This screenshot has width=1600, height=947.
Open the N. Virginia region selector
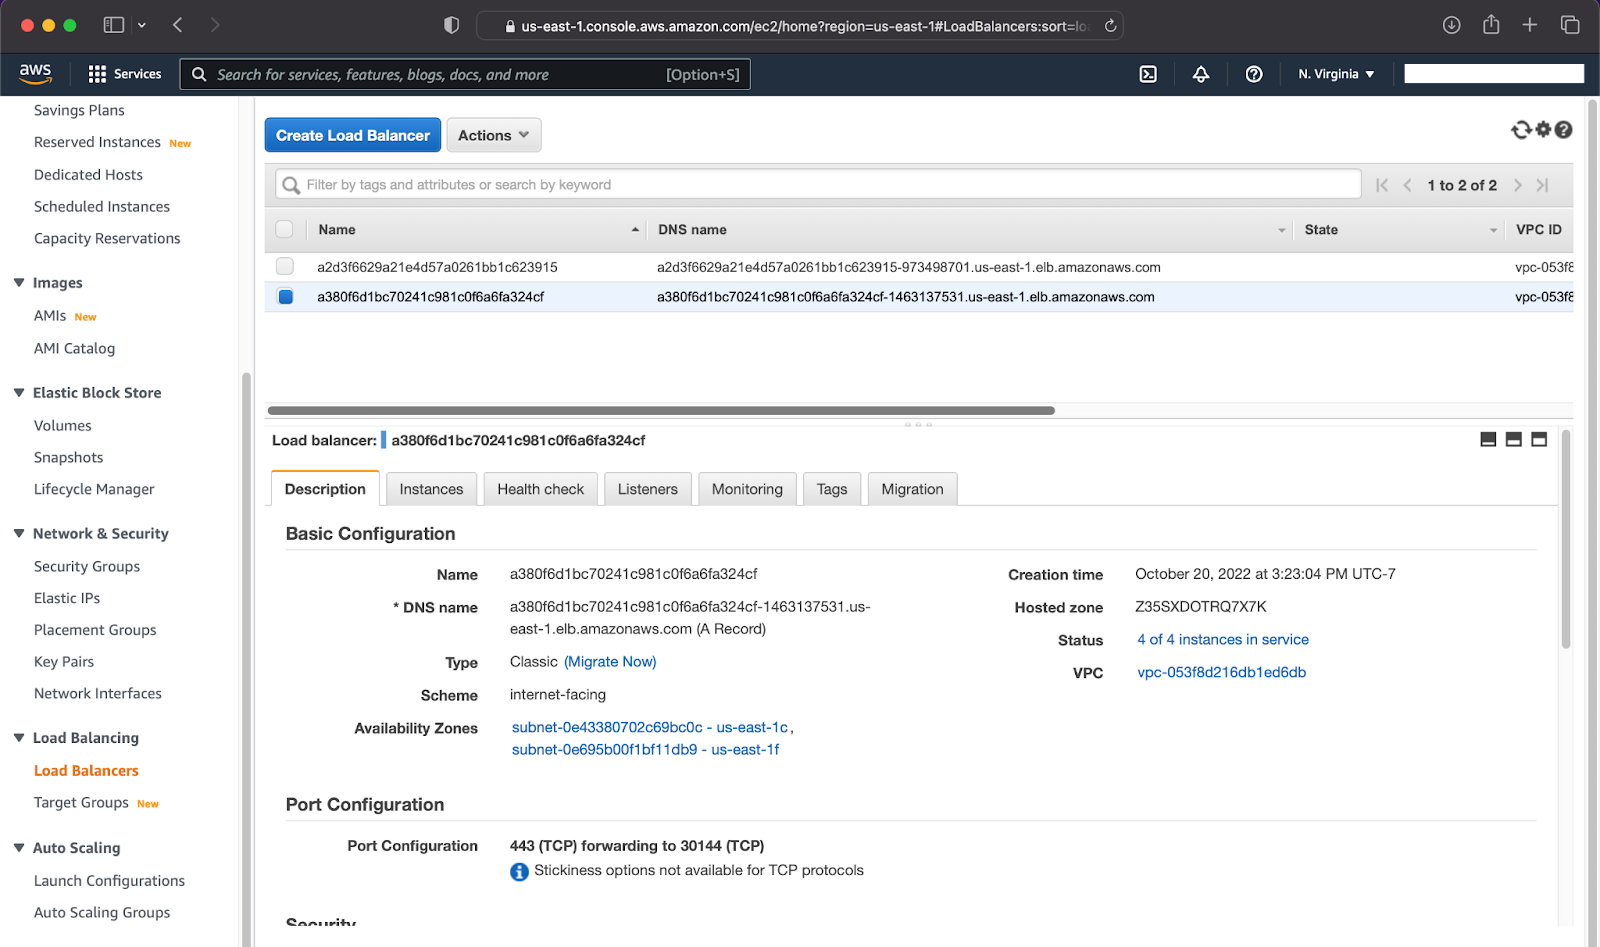point(1336,74)
